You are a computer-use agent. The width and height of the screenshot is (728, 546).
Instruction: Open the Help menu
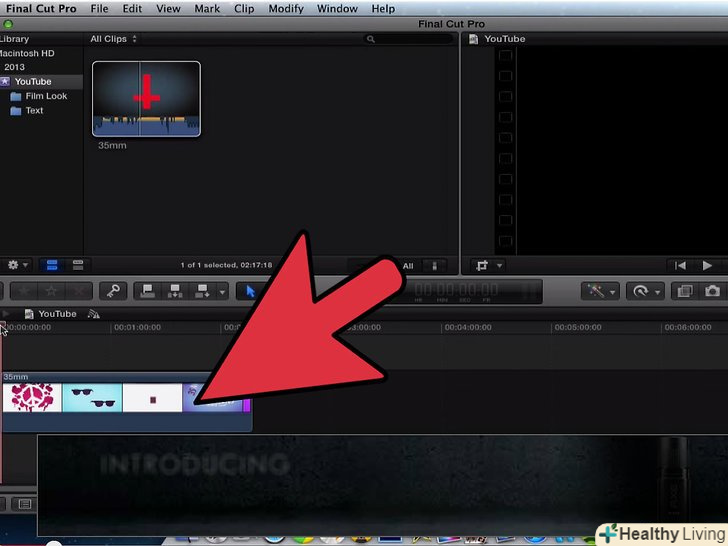pos(383,8)
